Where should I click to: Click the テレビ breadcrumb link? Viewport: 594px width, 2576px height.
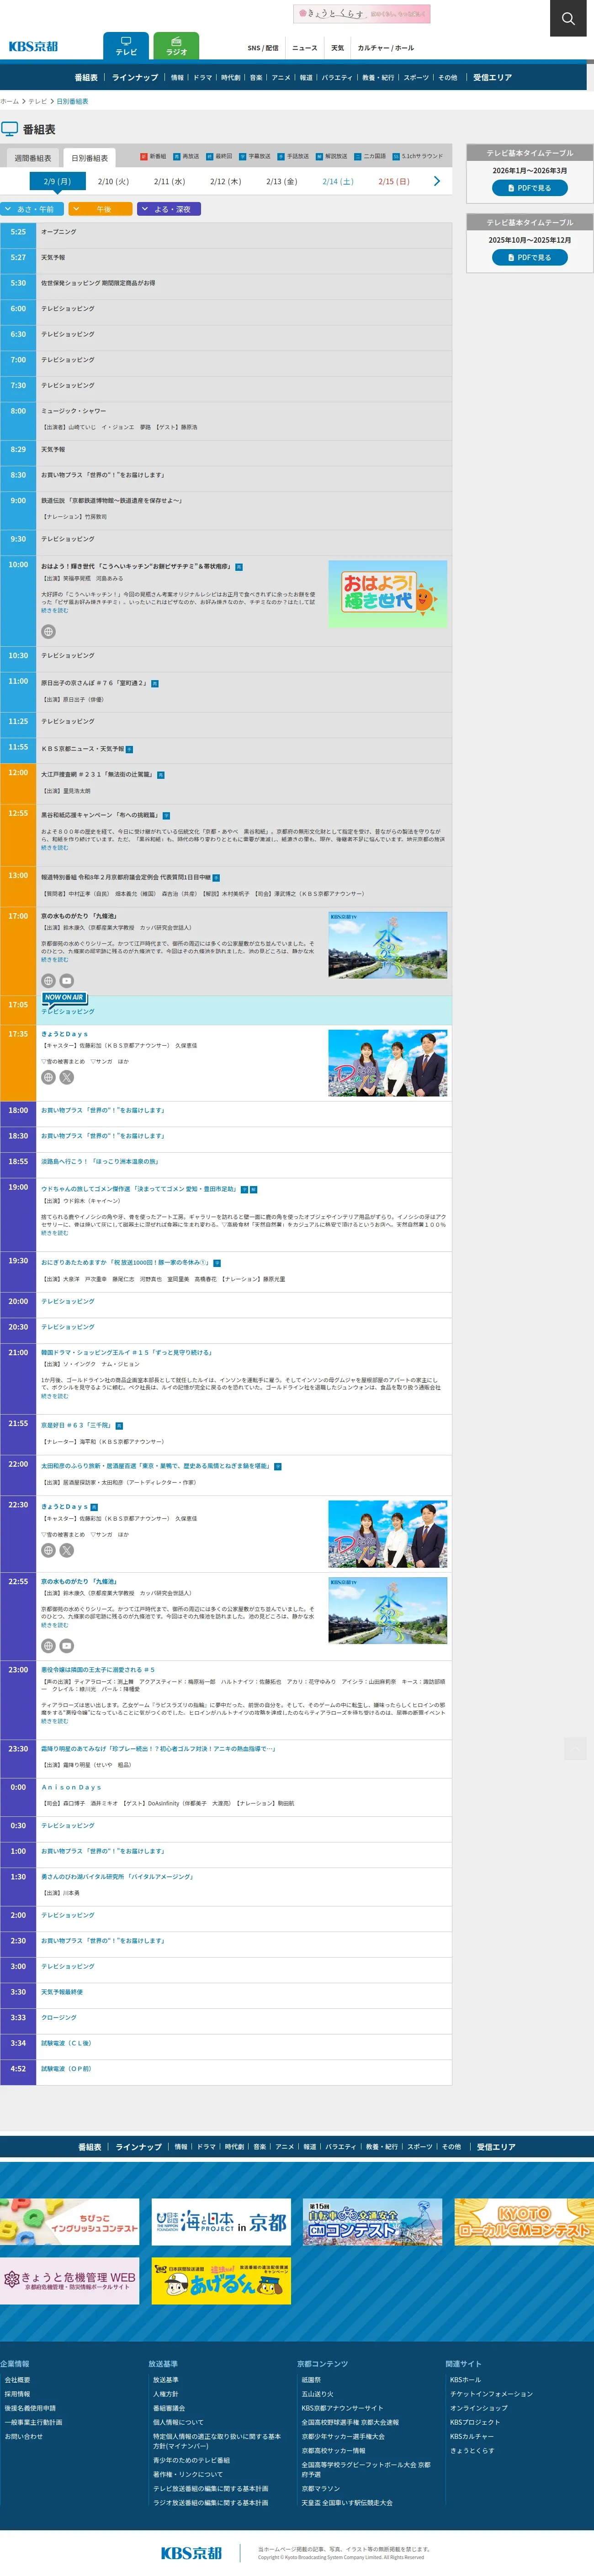click(37, 101)
